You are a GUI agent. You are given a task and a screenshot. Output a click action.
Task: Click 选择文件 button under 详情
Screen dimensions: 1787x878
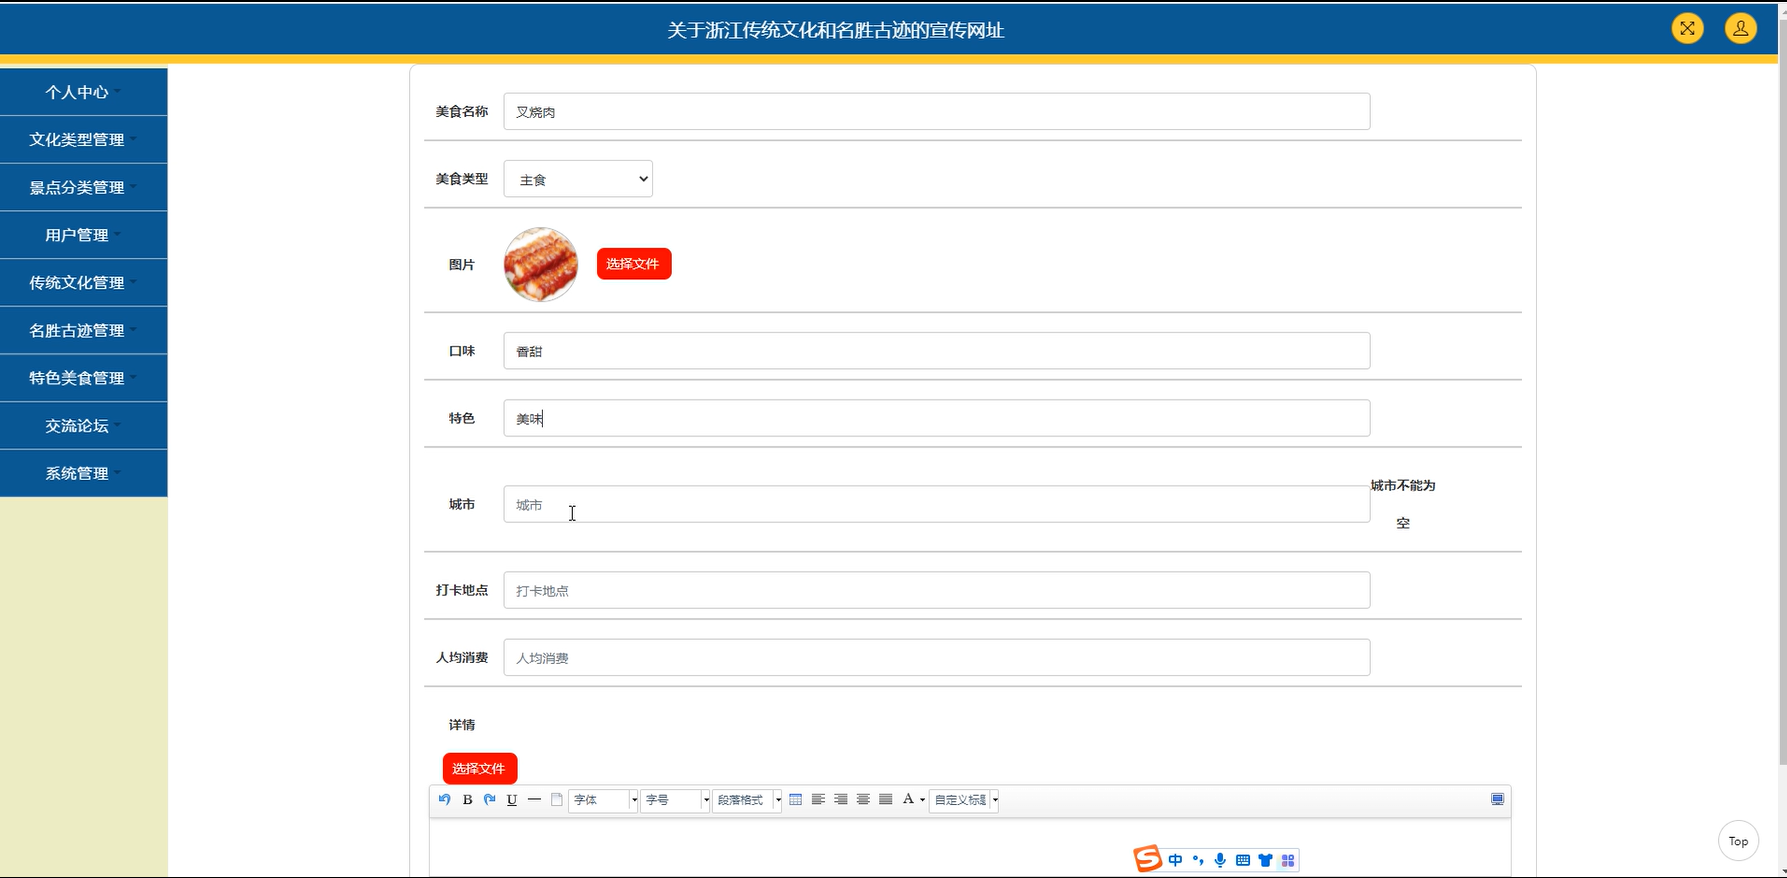pos(480,768)
